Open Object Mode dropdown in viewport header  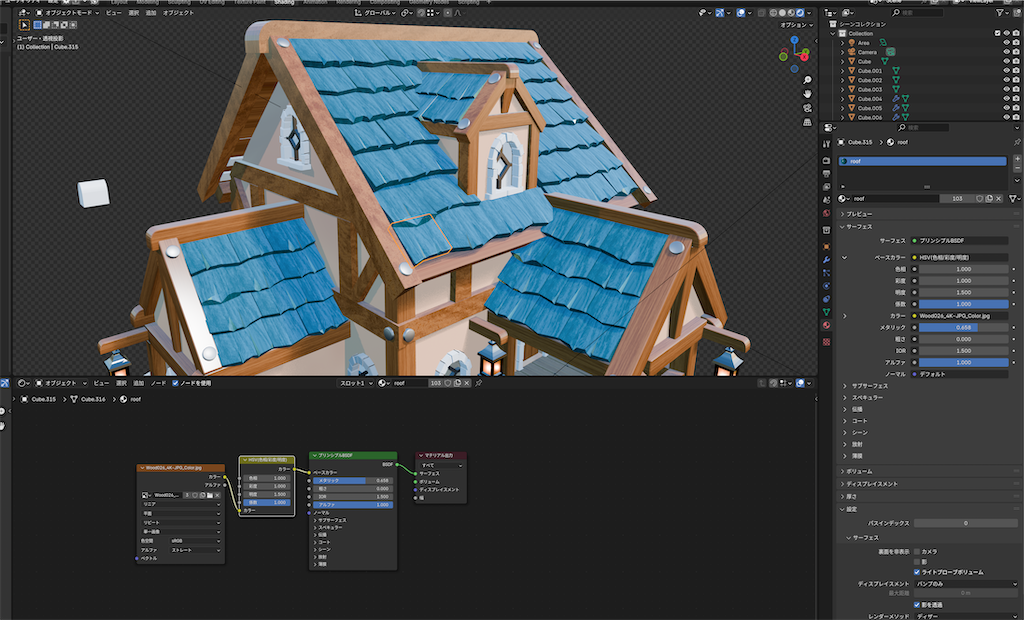[67, 12]
